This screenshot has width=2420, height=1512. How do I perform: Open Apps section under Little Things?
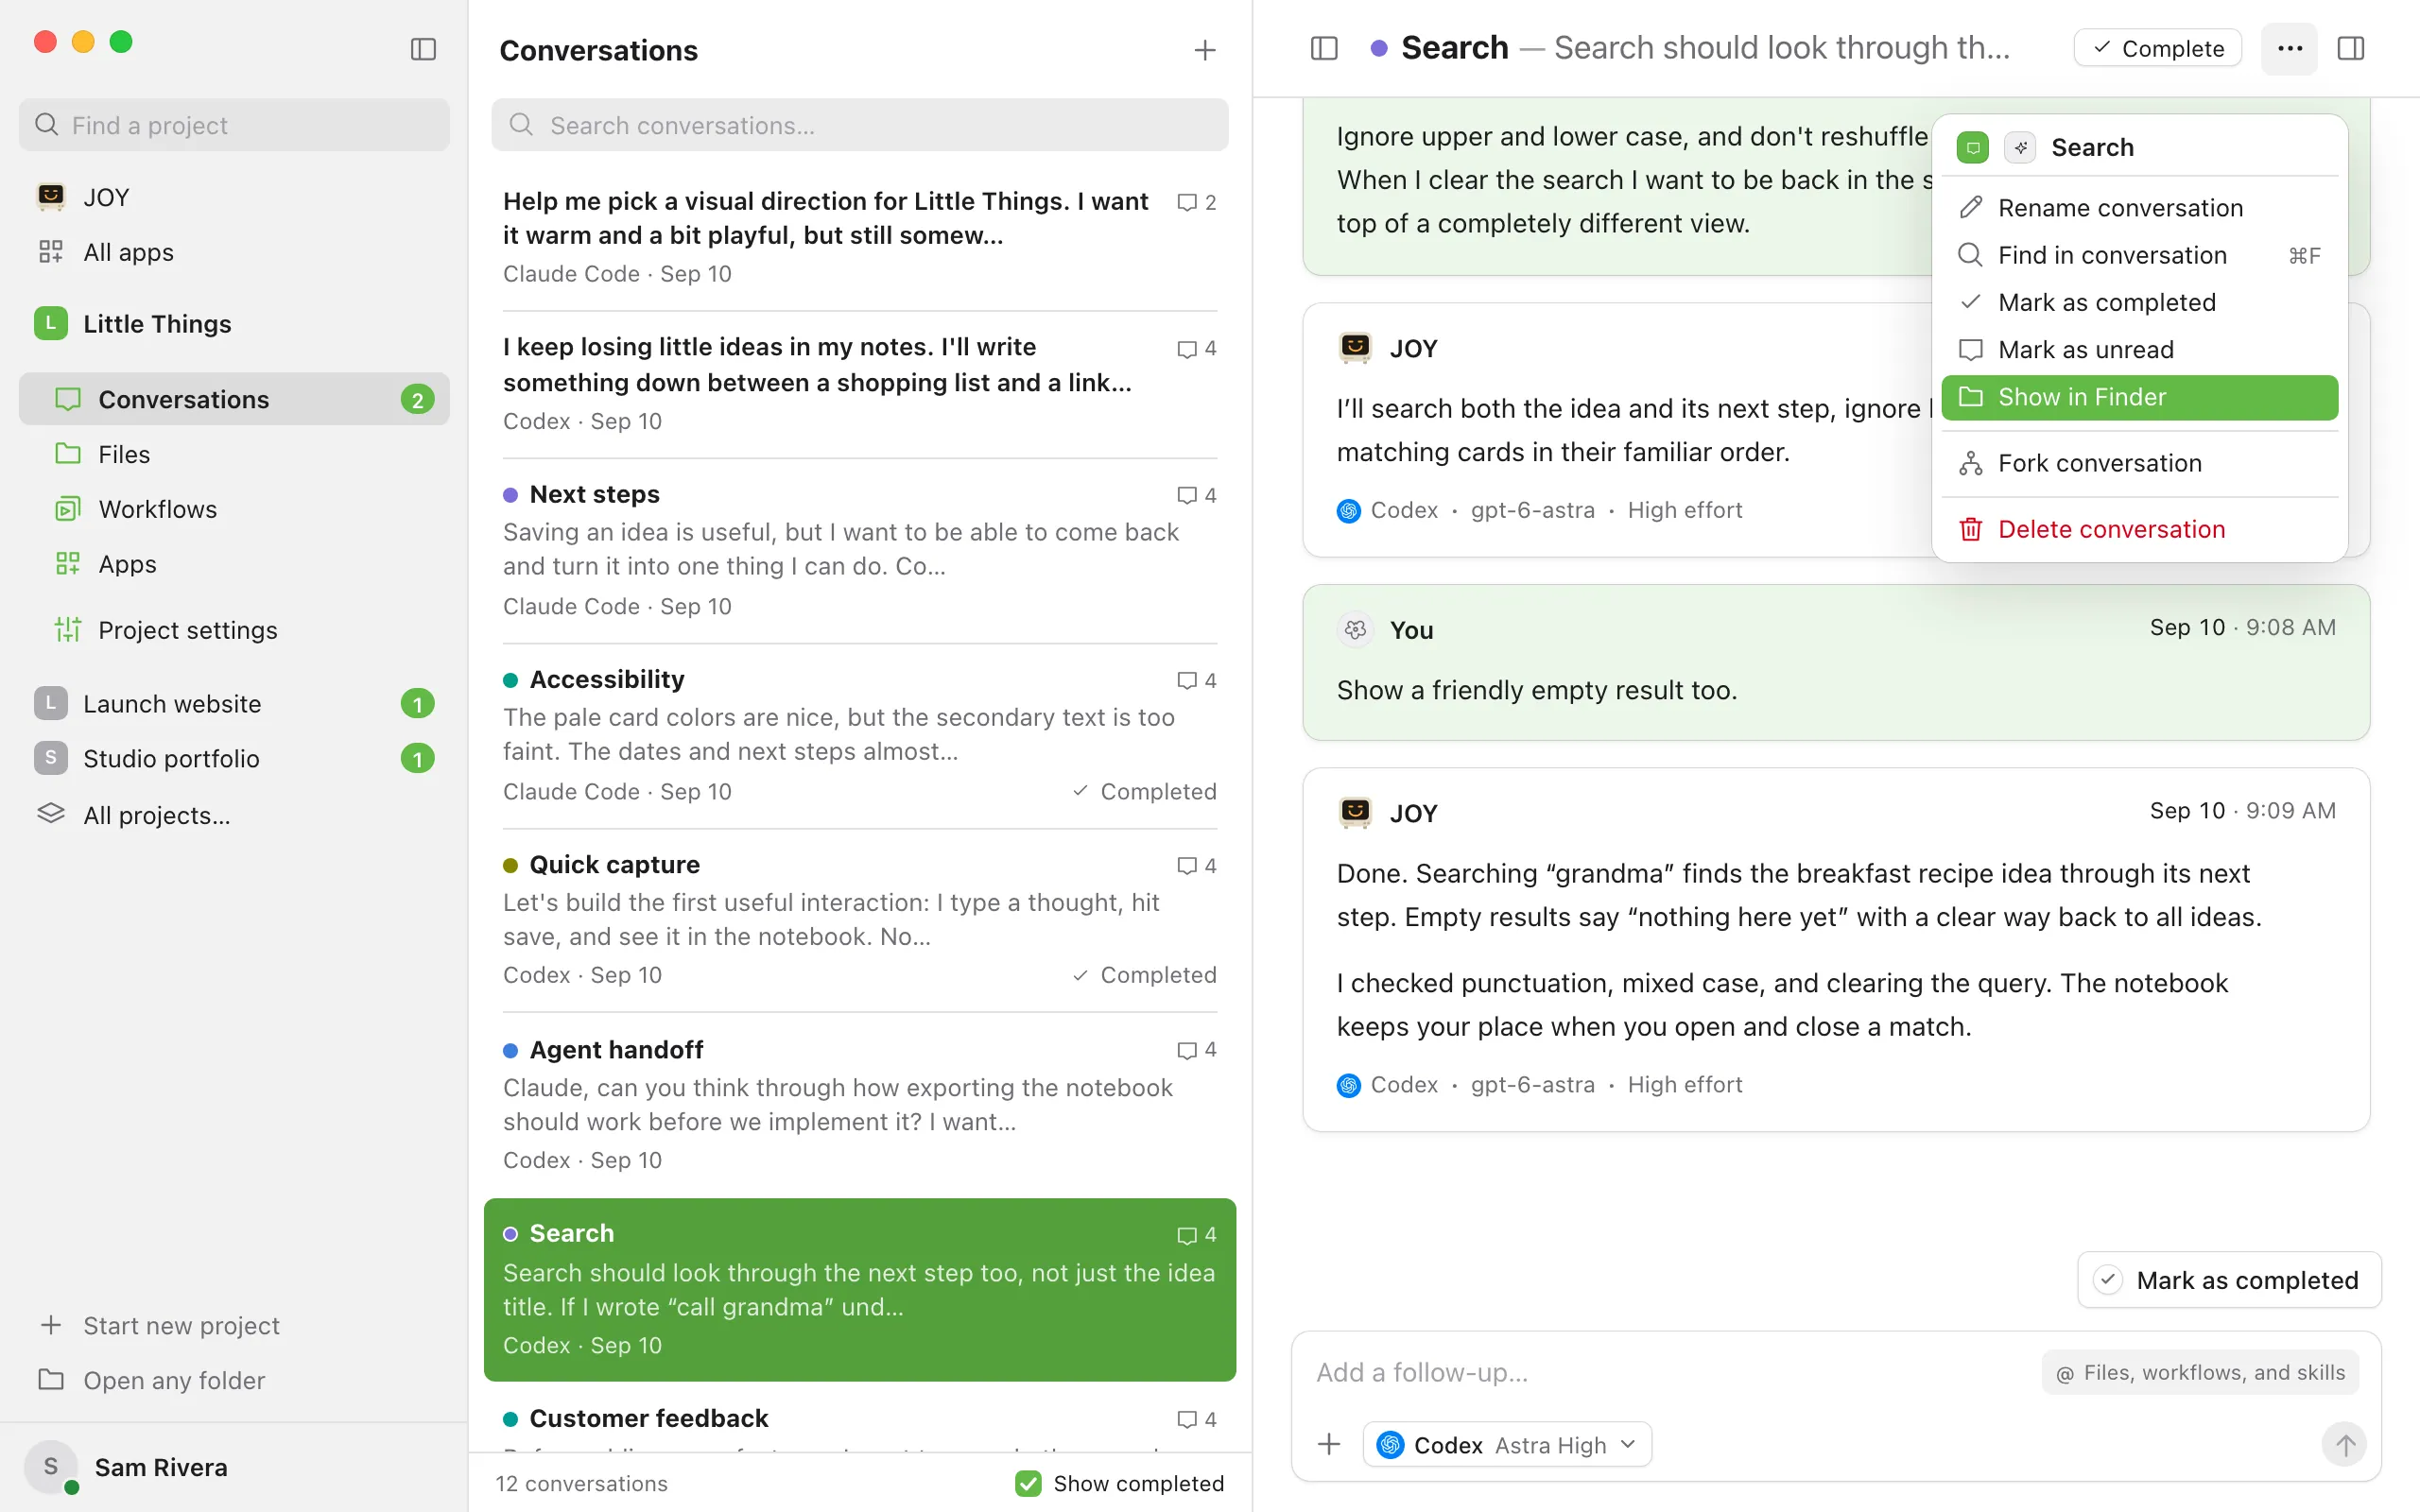point(234,564)
